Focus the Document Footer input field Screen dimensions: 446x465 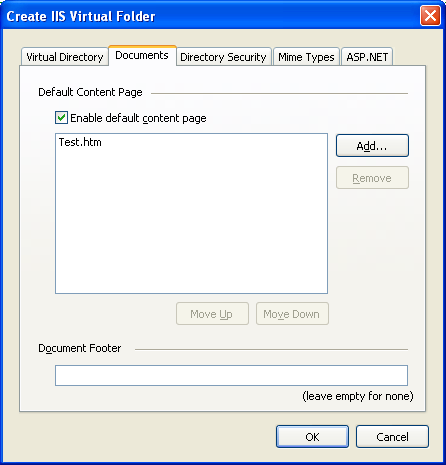click(231, 375)
